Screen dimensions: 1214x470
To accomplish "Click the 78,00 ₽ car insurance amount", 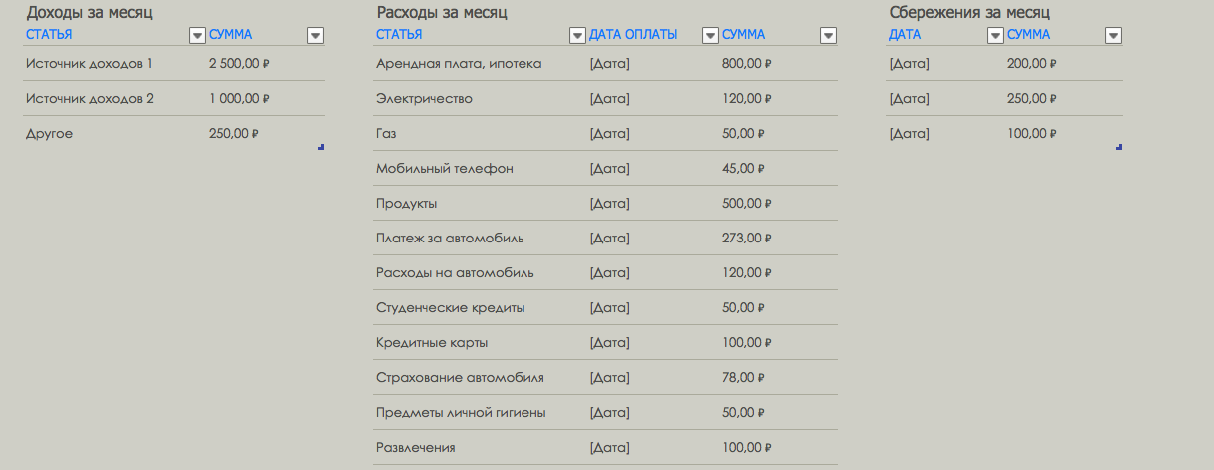I will (x=742, y=378).
